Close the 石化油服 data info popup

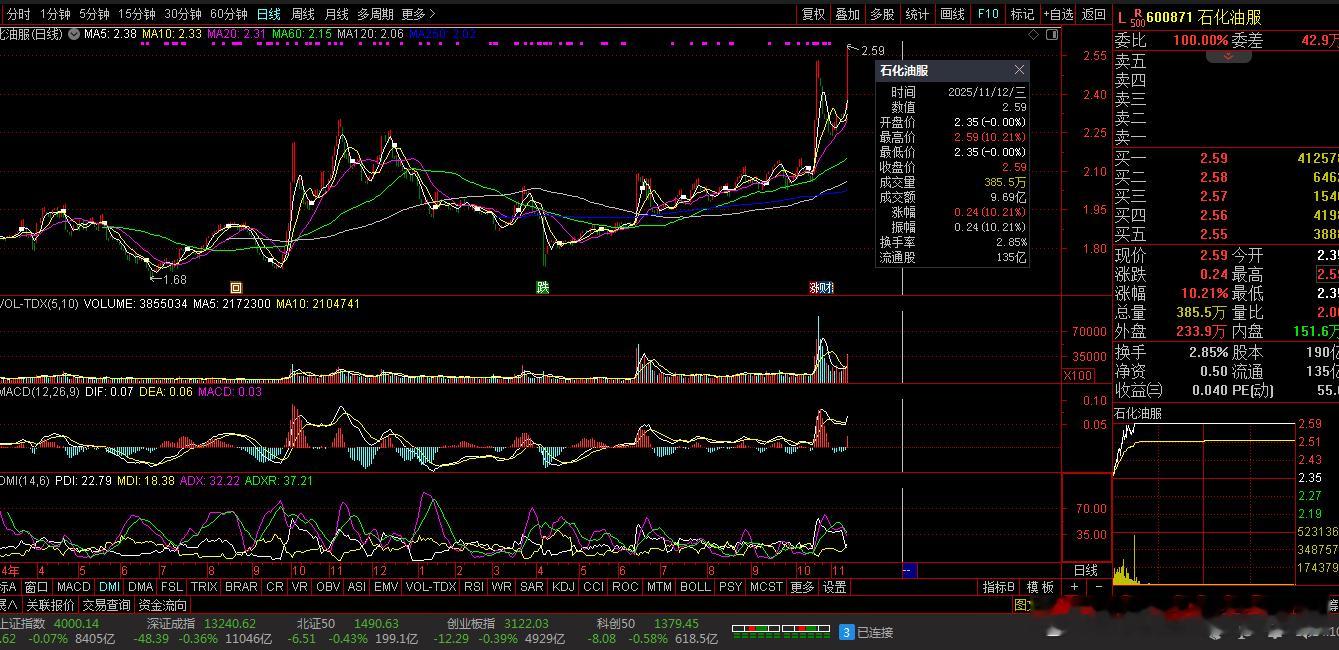1019,70
